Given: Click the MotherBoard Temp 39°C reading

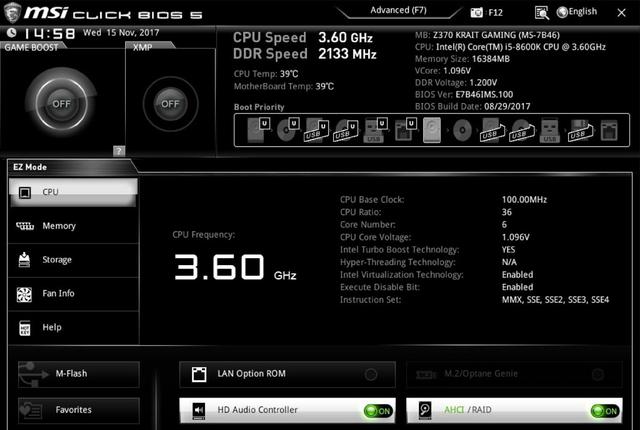Looking at the screenshot, I should 284,86.
